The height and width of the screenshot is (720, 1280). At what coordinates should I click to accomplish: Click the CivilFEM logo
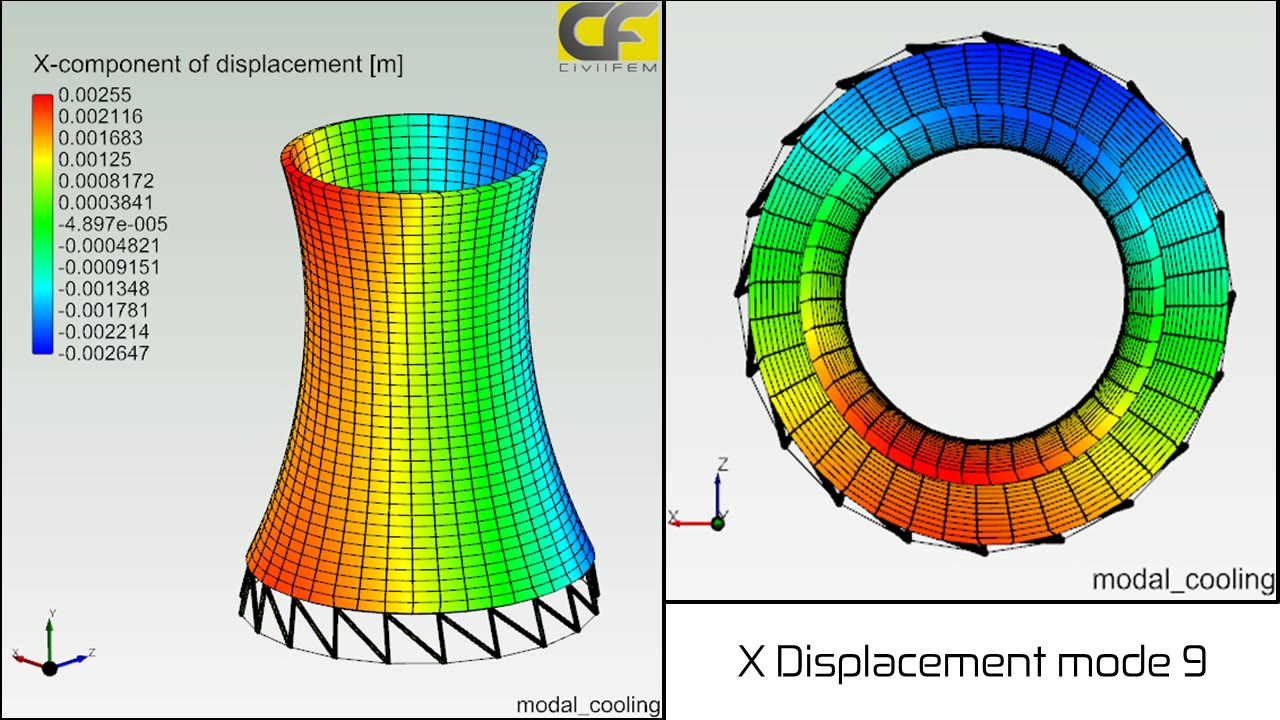pos(608,38)
